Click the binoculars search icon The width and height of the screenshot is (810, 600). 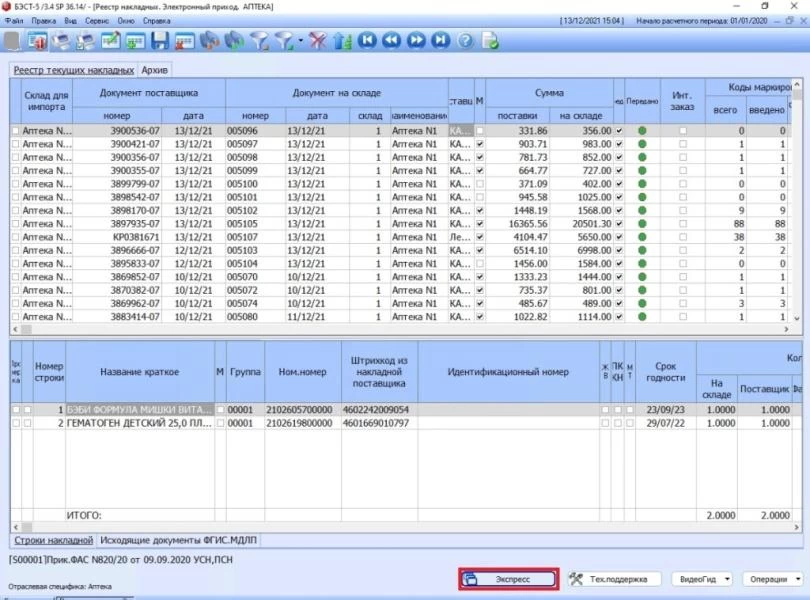(210, 41)
